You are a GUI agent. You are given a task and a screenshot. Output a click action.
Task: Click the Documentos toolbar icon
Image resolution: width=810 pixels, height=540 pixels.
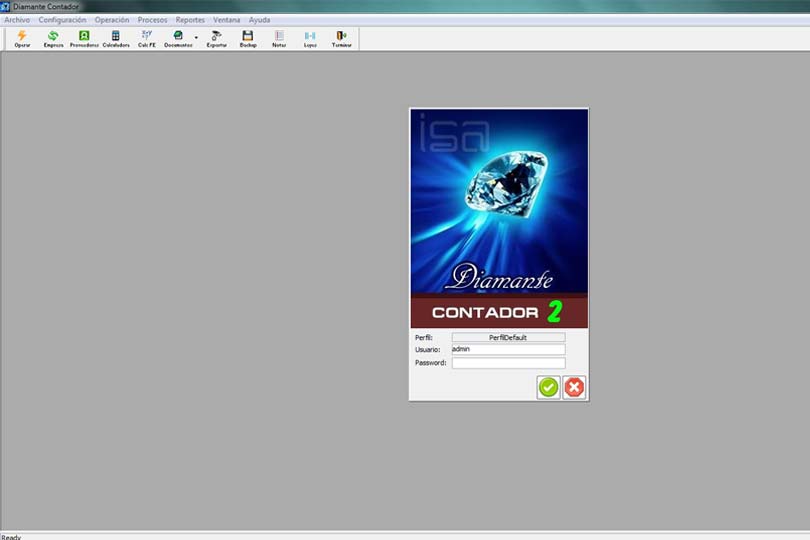tap(178, 39)
